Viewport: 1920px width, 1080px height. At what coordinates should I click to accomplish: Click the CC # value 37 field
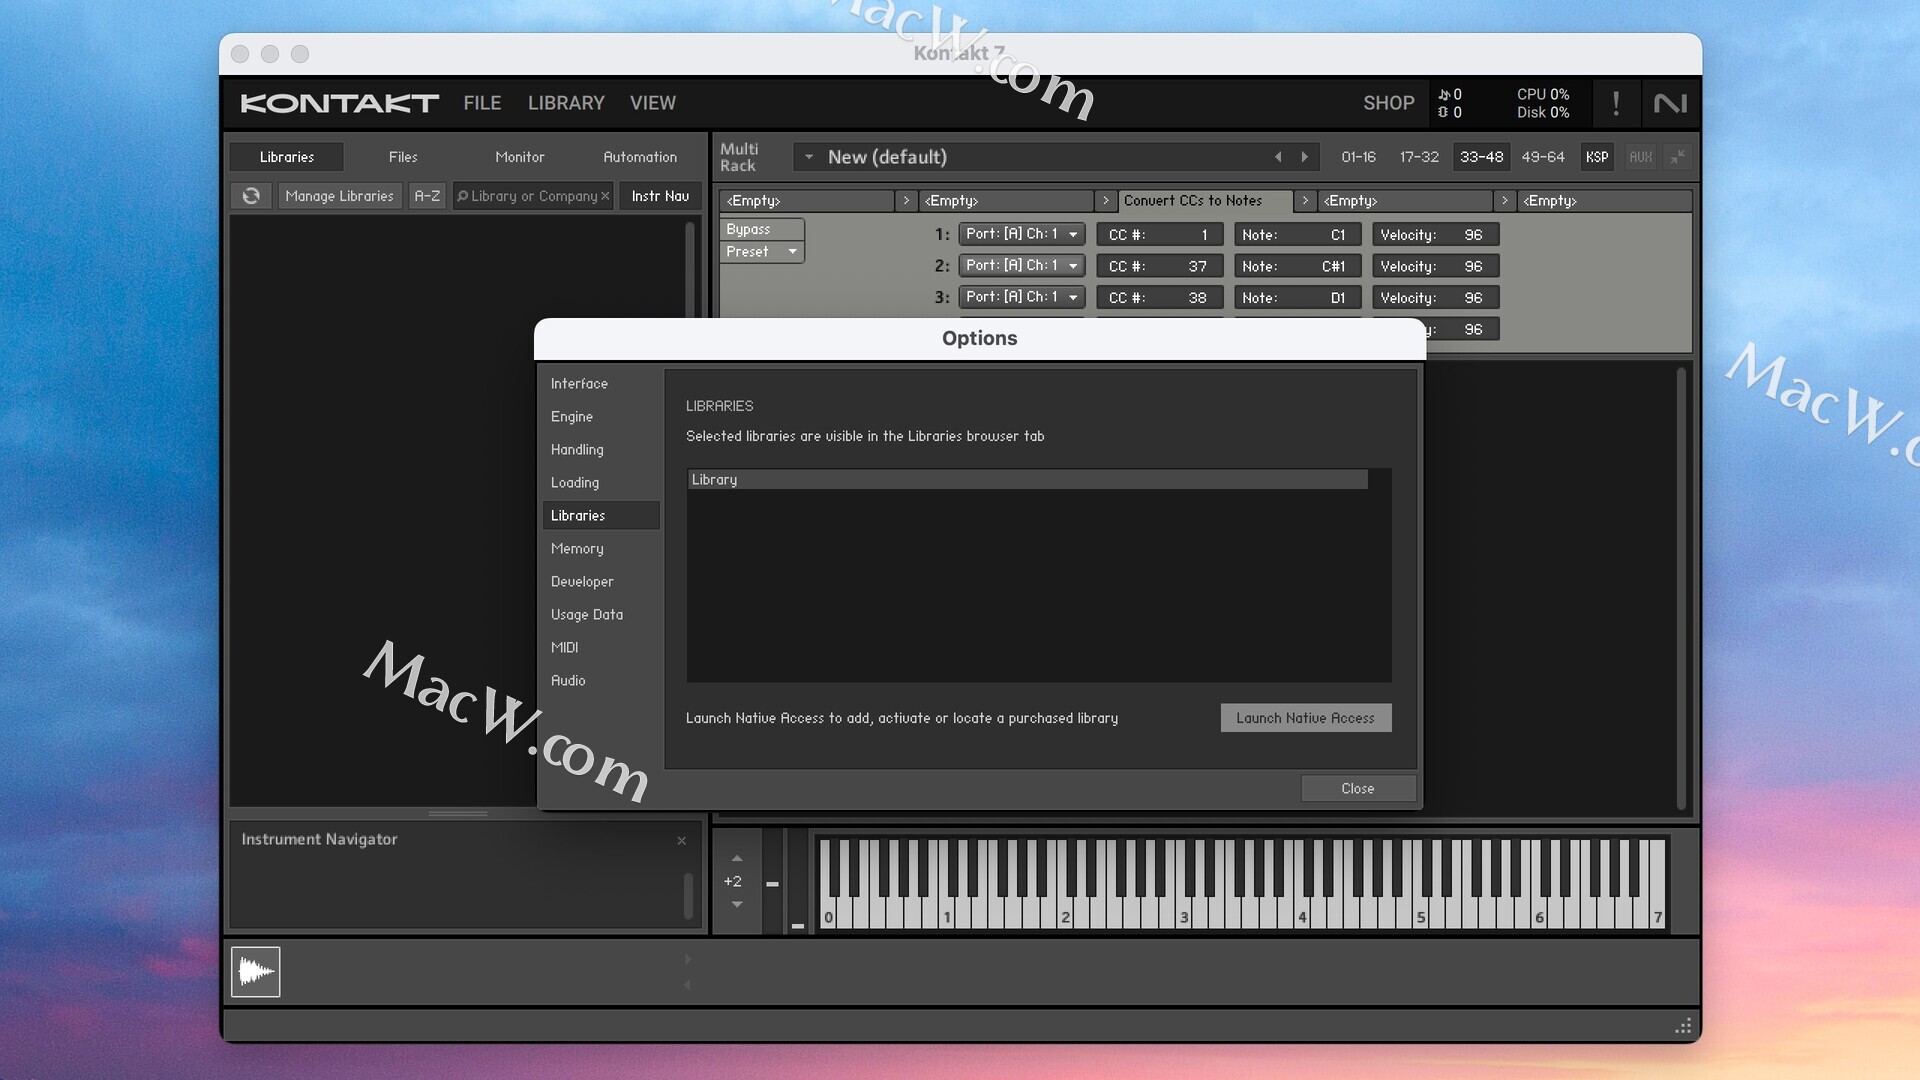tap(1160, 266)
